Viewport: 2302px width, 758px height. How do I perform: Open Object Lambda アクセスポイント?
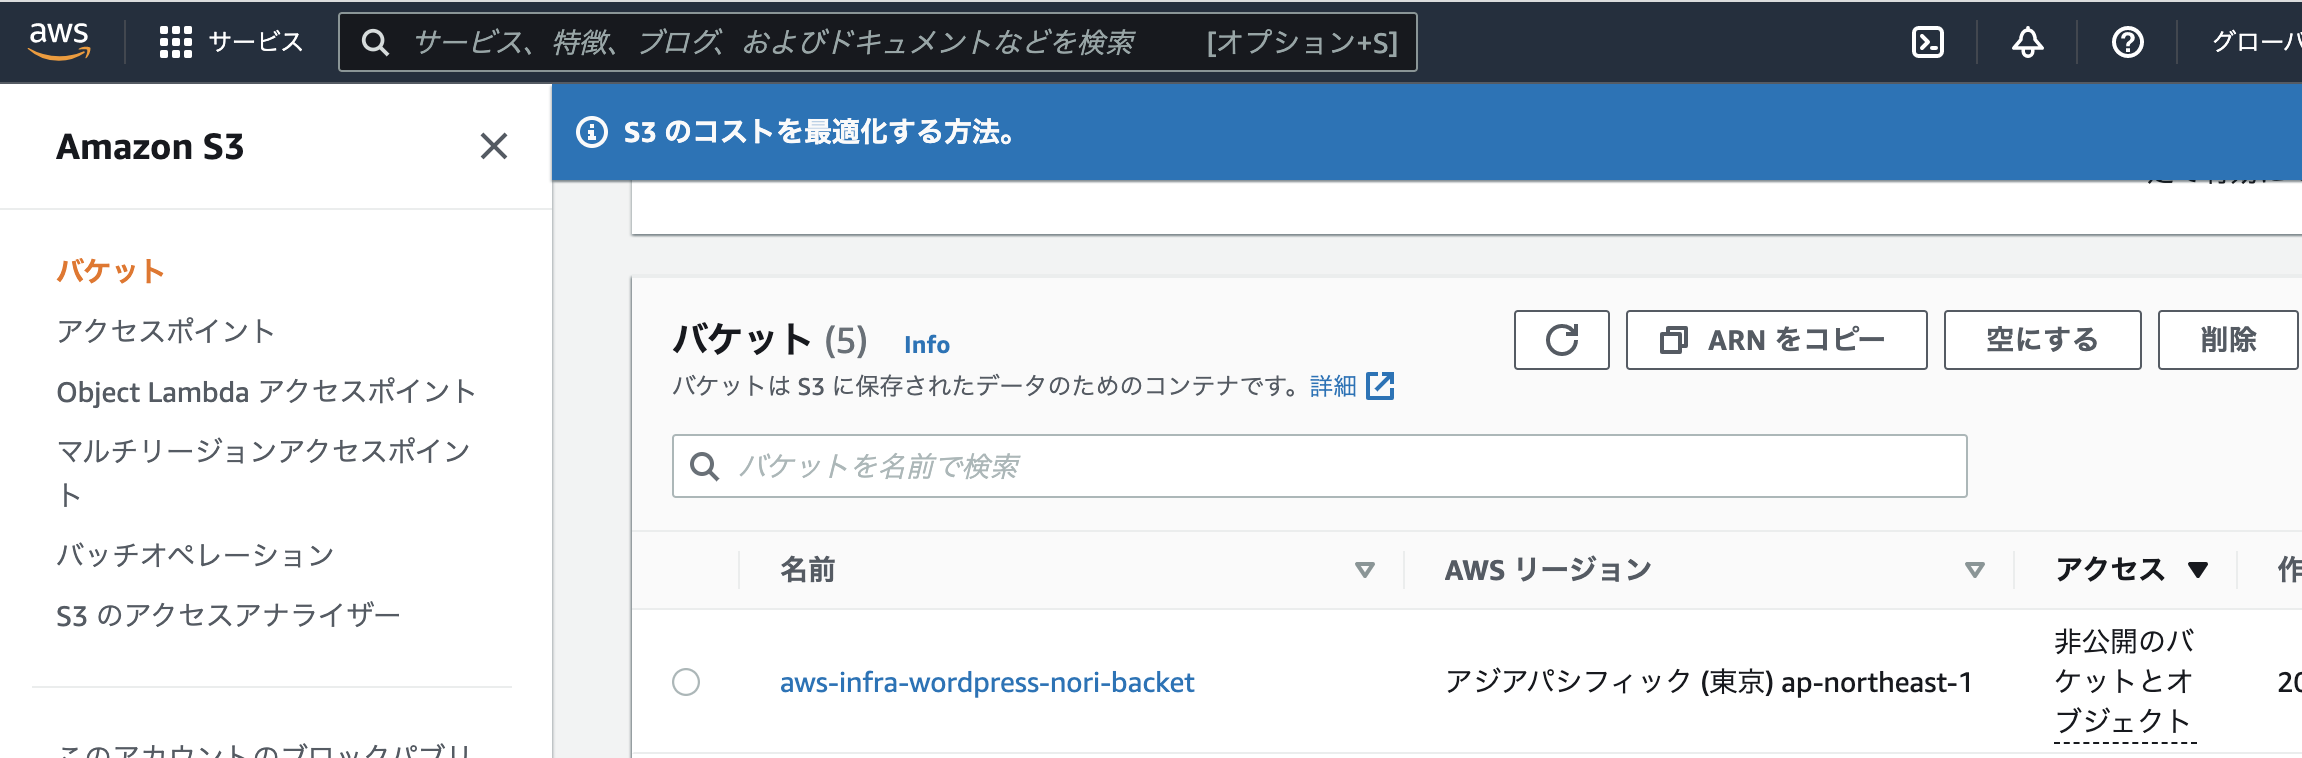[x=266, y=391]
